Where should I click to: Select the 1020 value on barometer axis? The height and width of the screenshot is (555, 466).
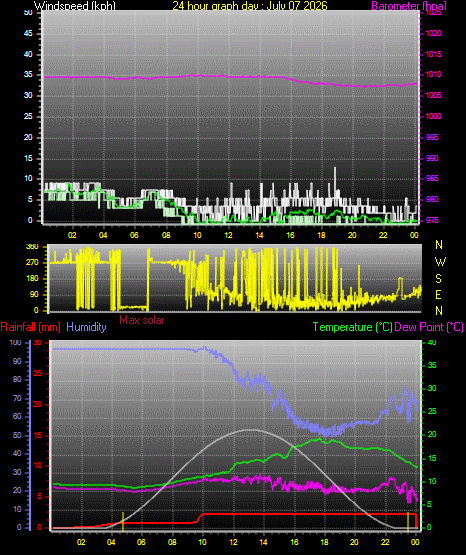(433, 33)
